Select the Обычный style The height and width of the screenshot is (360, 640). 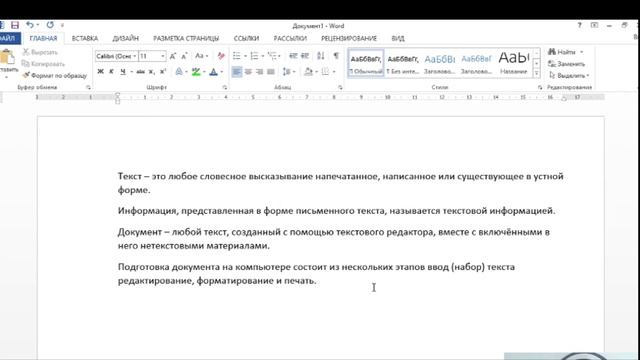click(x=366, y=63)
